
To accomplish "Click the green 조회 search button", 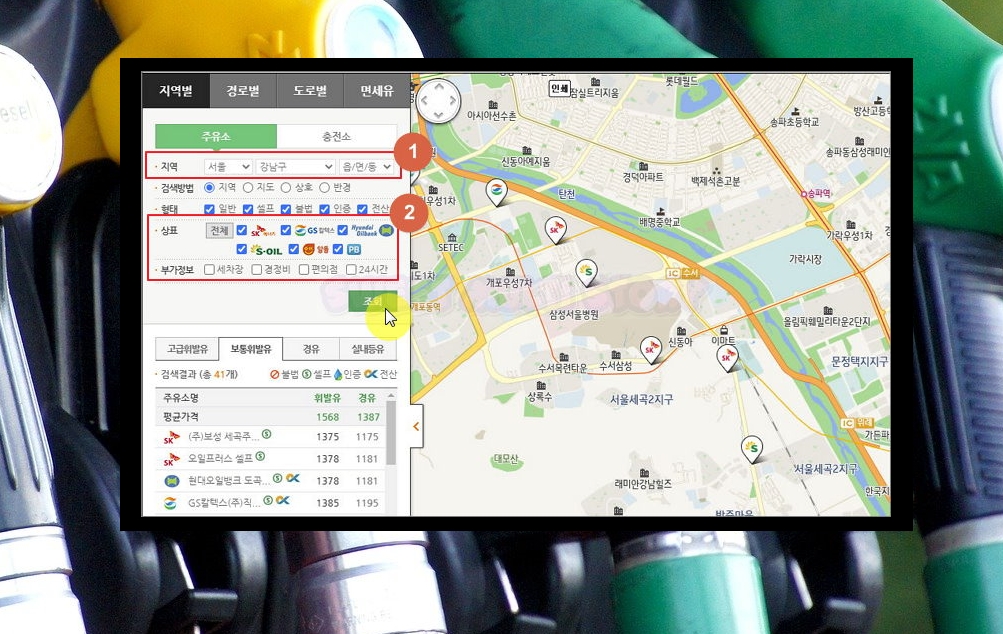I will coord(372,301).
